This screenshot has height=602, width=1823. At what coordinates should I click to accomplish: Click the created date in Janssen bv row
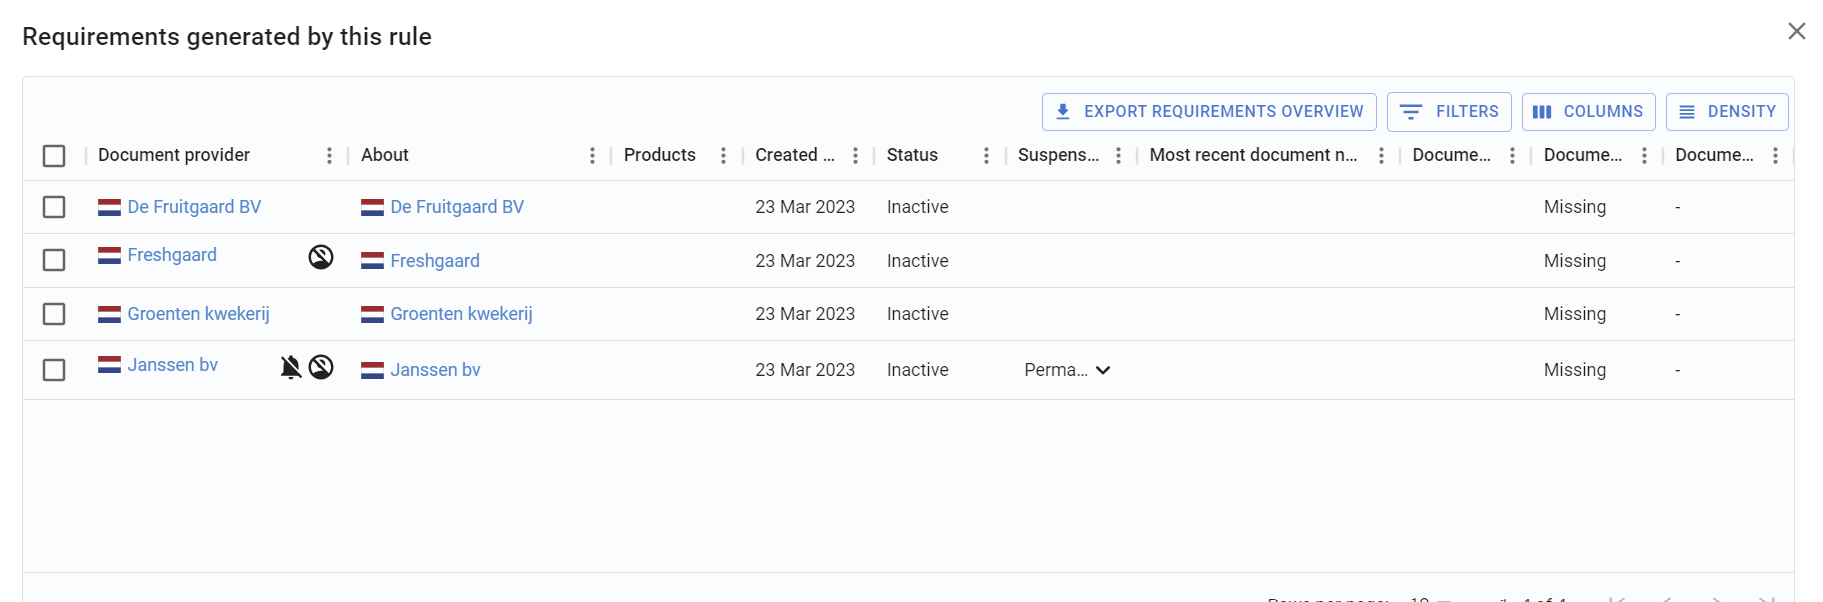pos(805,370)
